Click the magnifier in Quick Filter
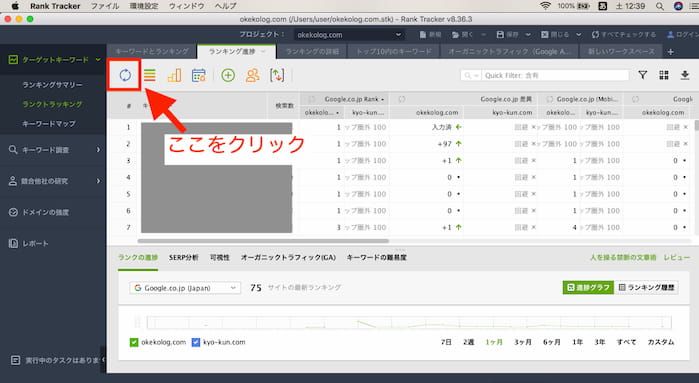The height and width of the screenshot is (383, 699). click(468, 75)
